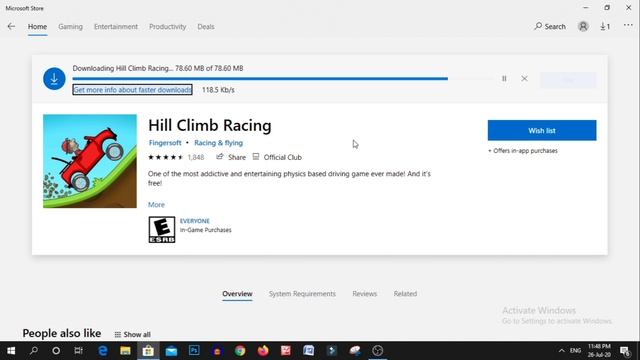Open the EVERYONE rating link
Image resolution: width=640 pixels, height=360 pixels.
(x=195, y=221)
